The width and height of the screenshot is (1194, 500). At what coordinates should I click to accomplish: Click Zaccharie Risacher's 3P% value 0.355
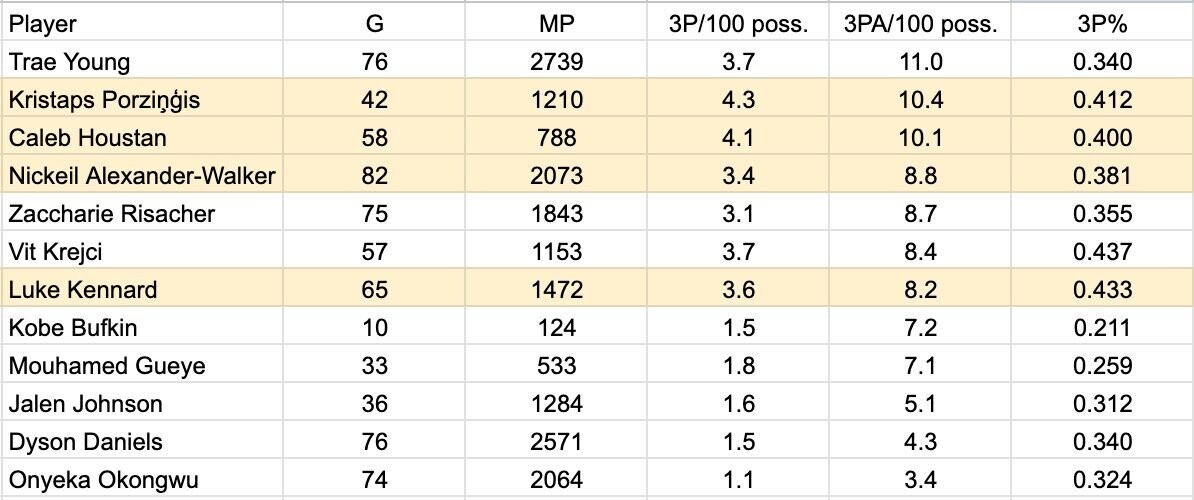click(x=1102, y=212)
